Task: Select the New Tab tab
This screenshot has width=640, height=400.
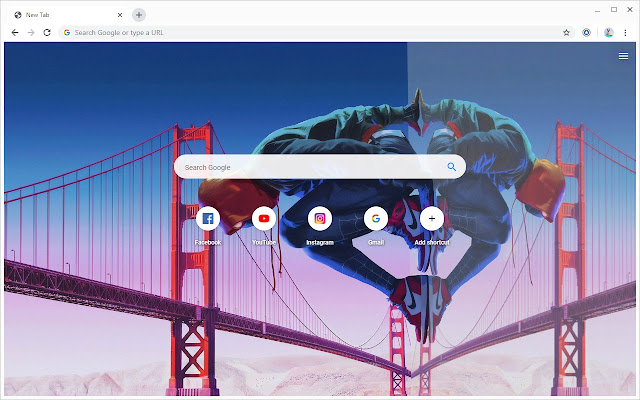Action: click(67, 15)
